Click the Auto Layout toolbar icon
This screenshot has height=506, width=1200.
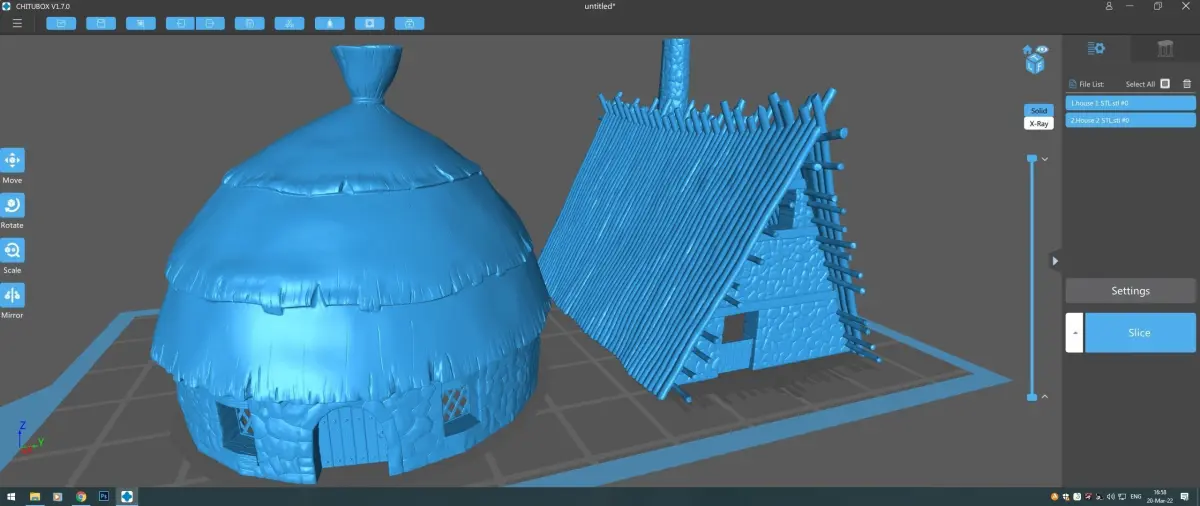coord(290,23)
